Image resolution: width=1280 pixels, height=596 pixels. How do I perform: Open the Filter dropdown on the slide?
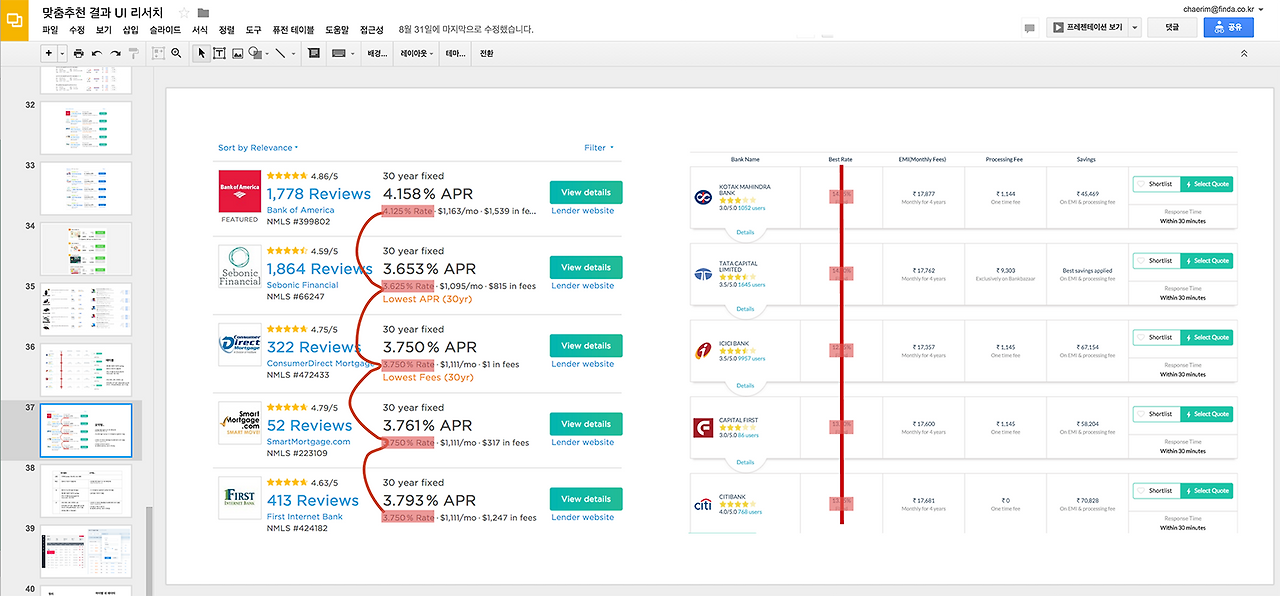click(x=599, y=148)
